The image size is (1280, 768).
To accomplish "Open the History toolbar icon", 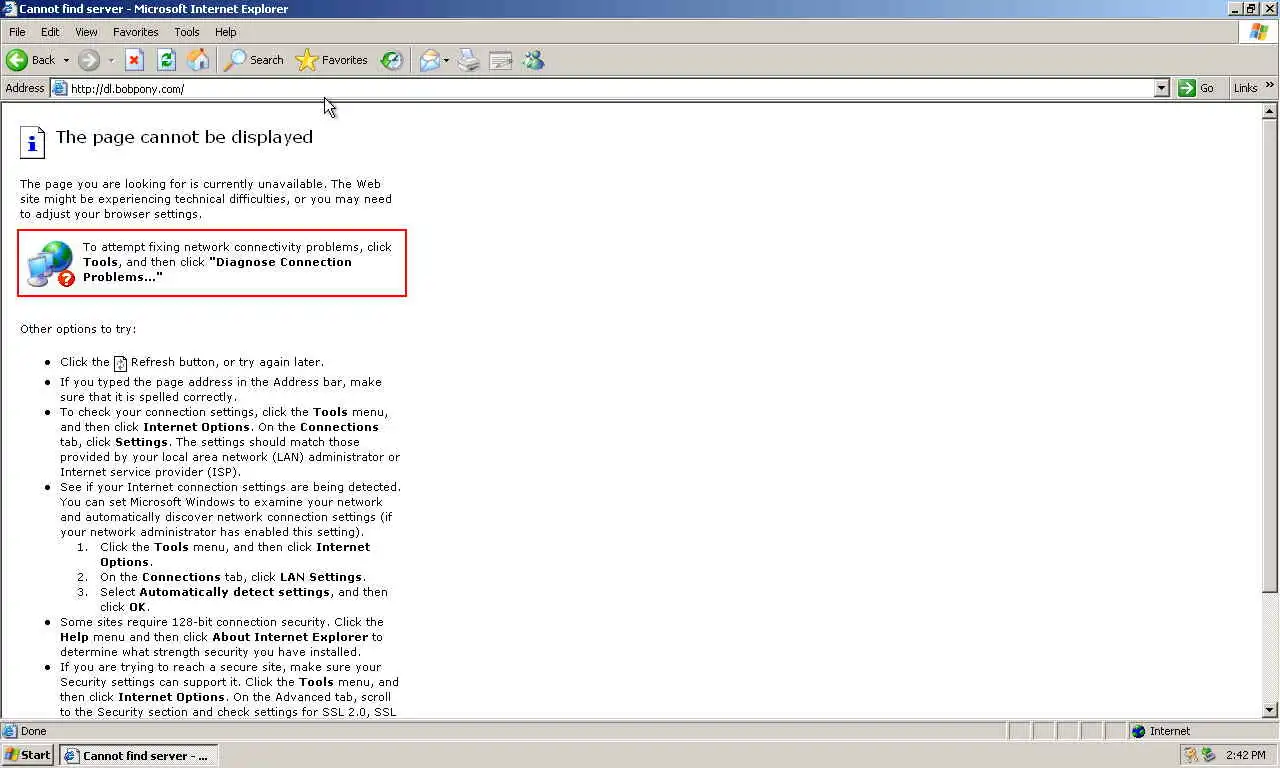I will tap(392, 60).
